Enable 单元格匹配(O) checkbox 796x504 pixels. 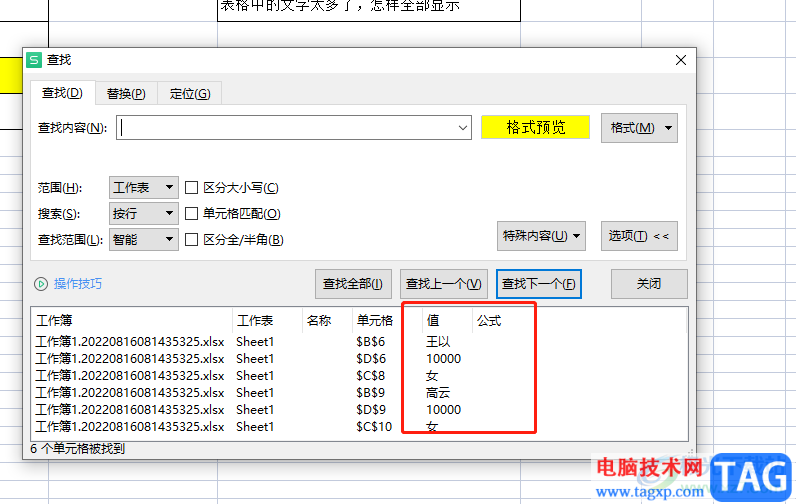(191, 214)
